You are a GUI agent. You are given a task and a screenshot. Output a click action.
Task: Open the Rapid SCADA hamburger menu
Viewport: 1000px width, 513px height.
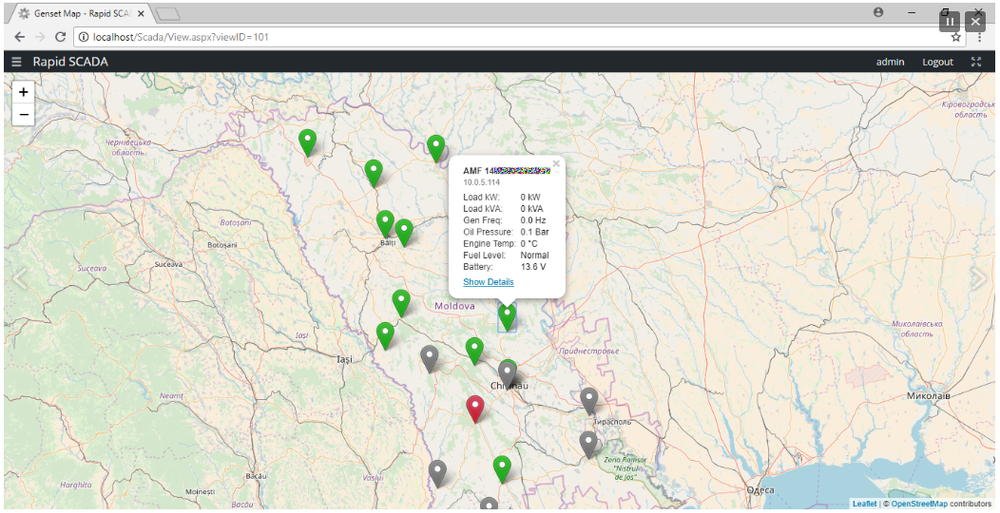click(17, 62)
